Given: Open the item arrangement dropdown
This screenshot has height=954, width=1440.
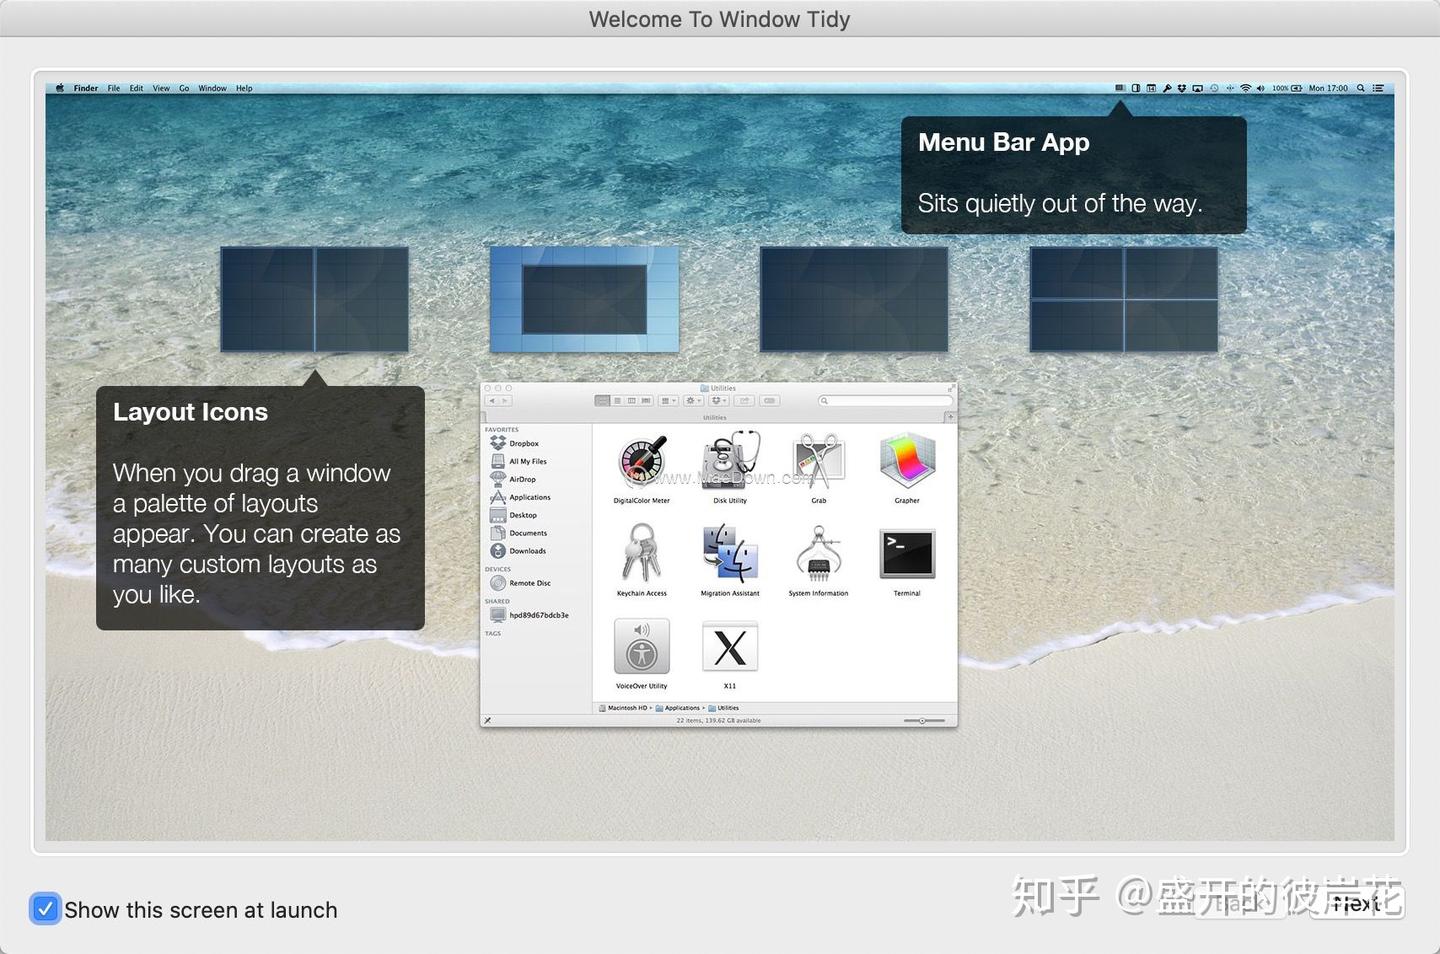Looking at the screenshot, I should [x=666, y=400].
